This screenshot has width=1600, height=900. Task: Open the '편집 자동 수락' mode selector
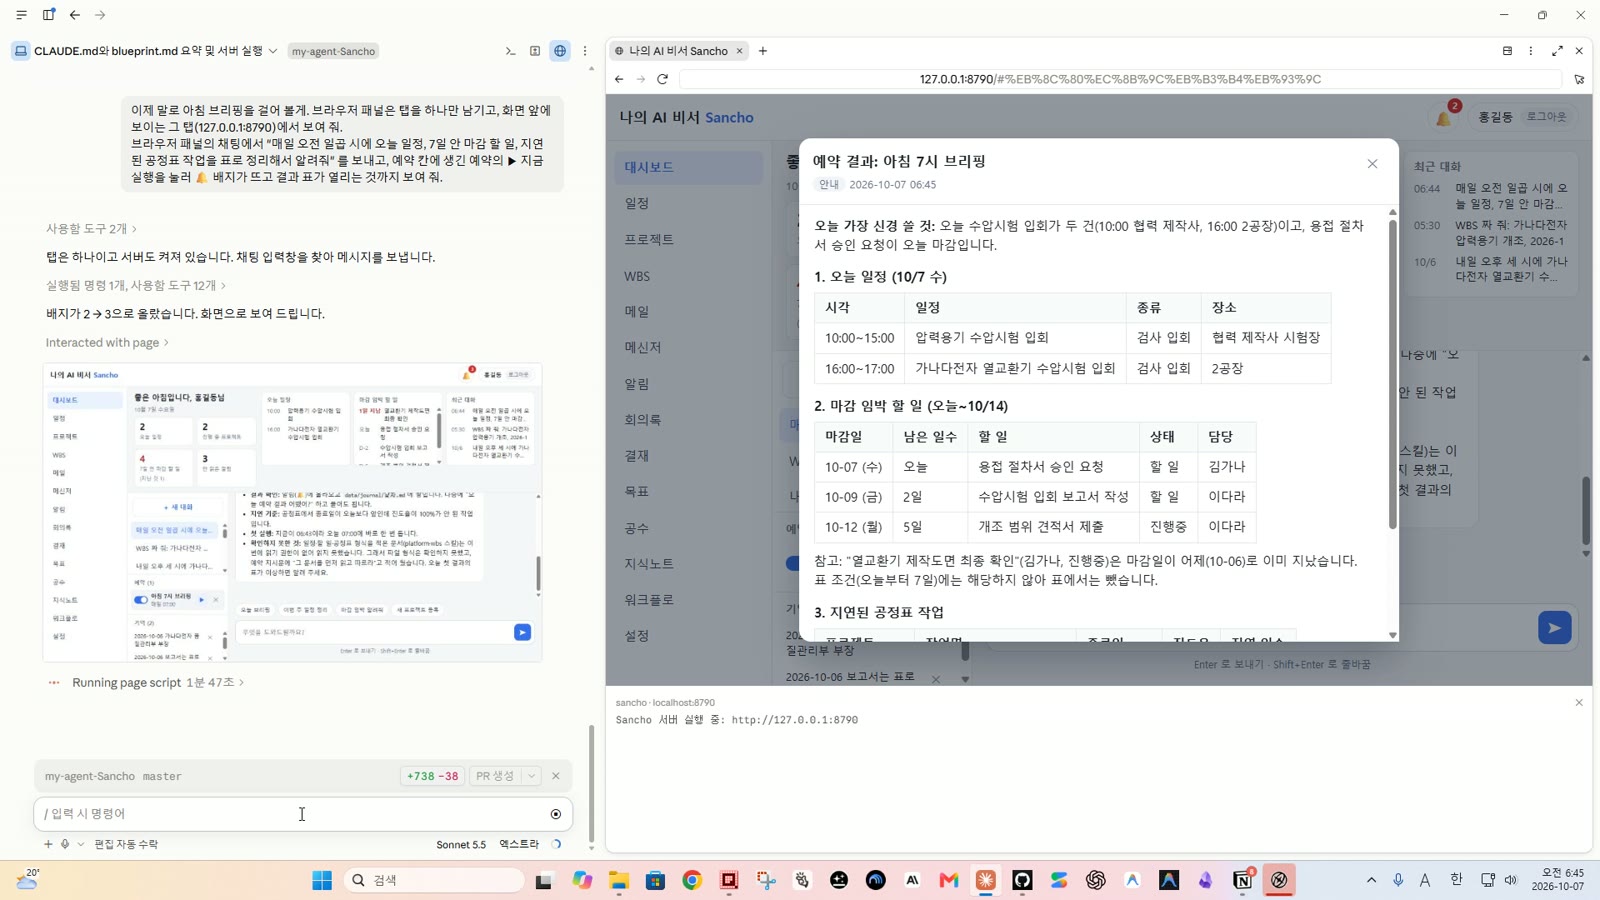tap(126, 844)
